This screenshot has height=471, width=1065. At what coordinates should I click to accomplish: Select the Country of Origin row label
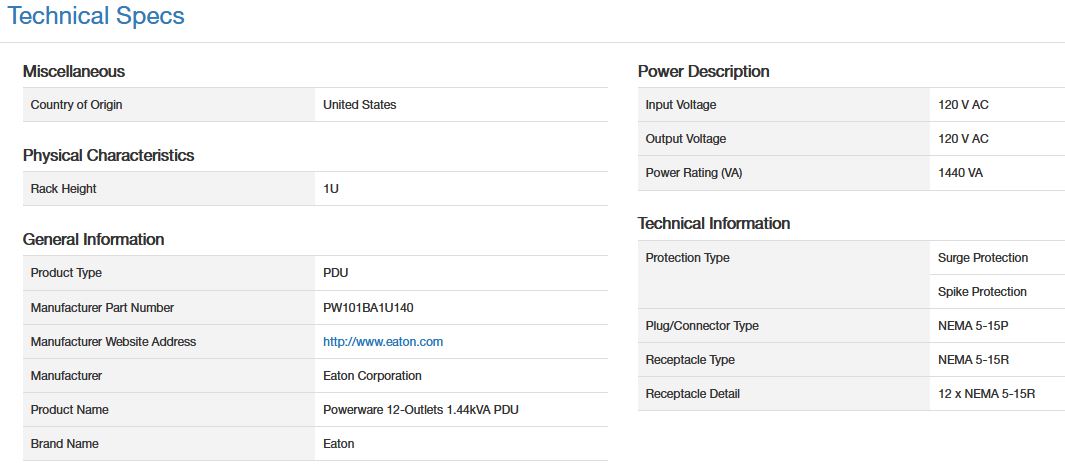(x=76, y=105)
